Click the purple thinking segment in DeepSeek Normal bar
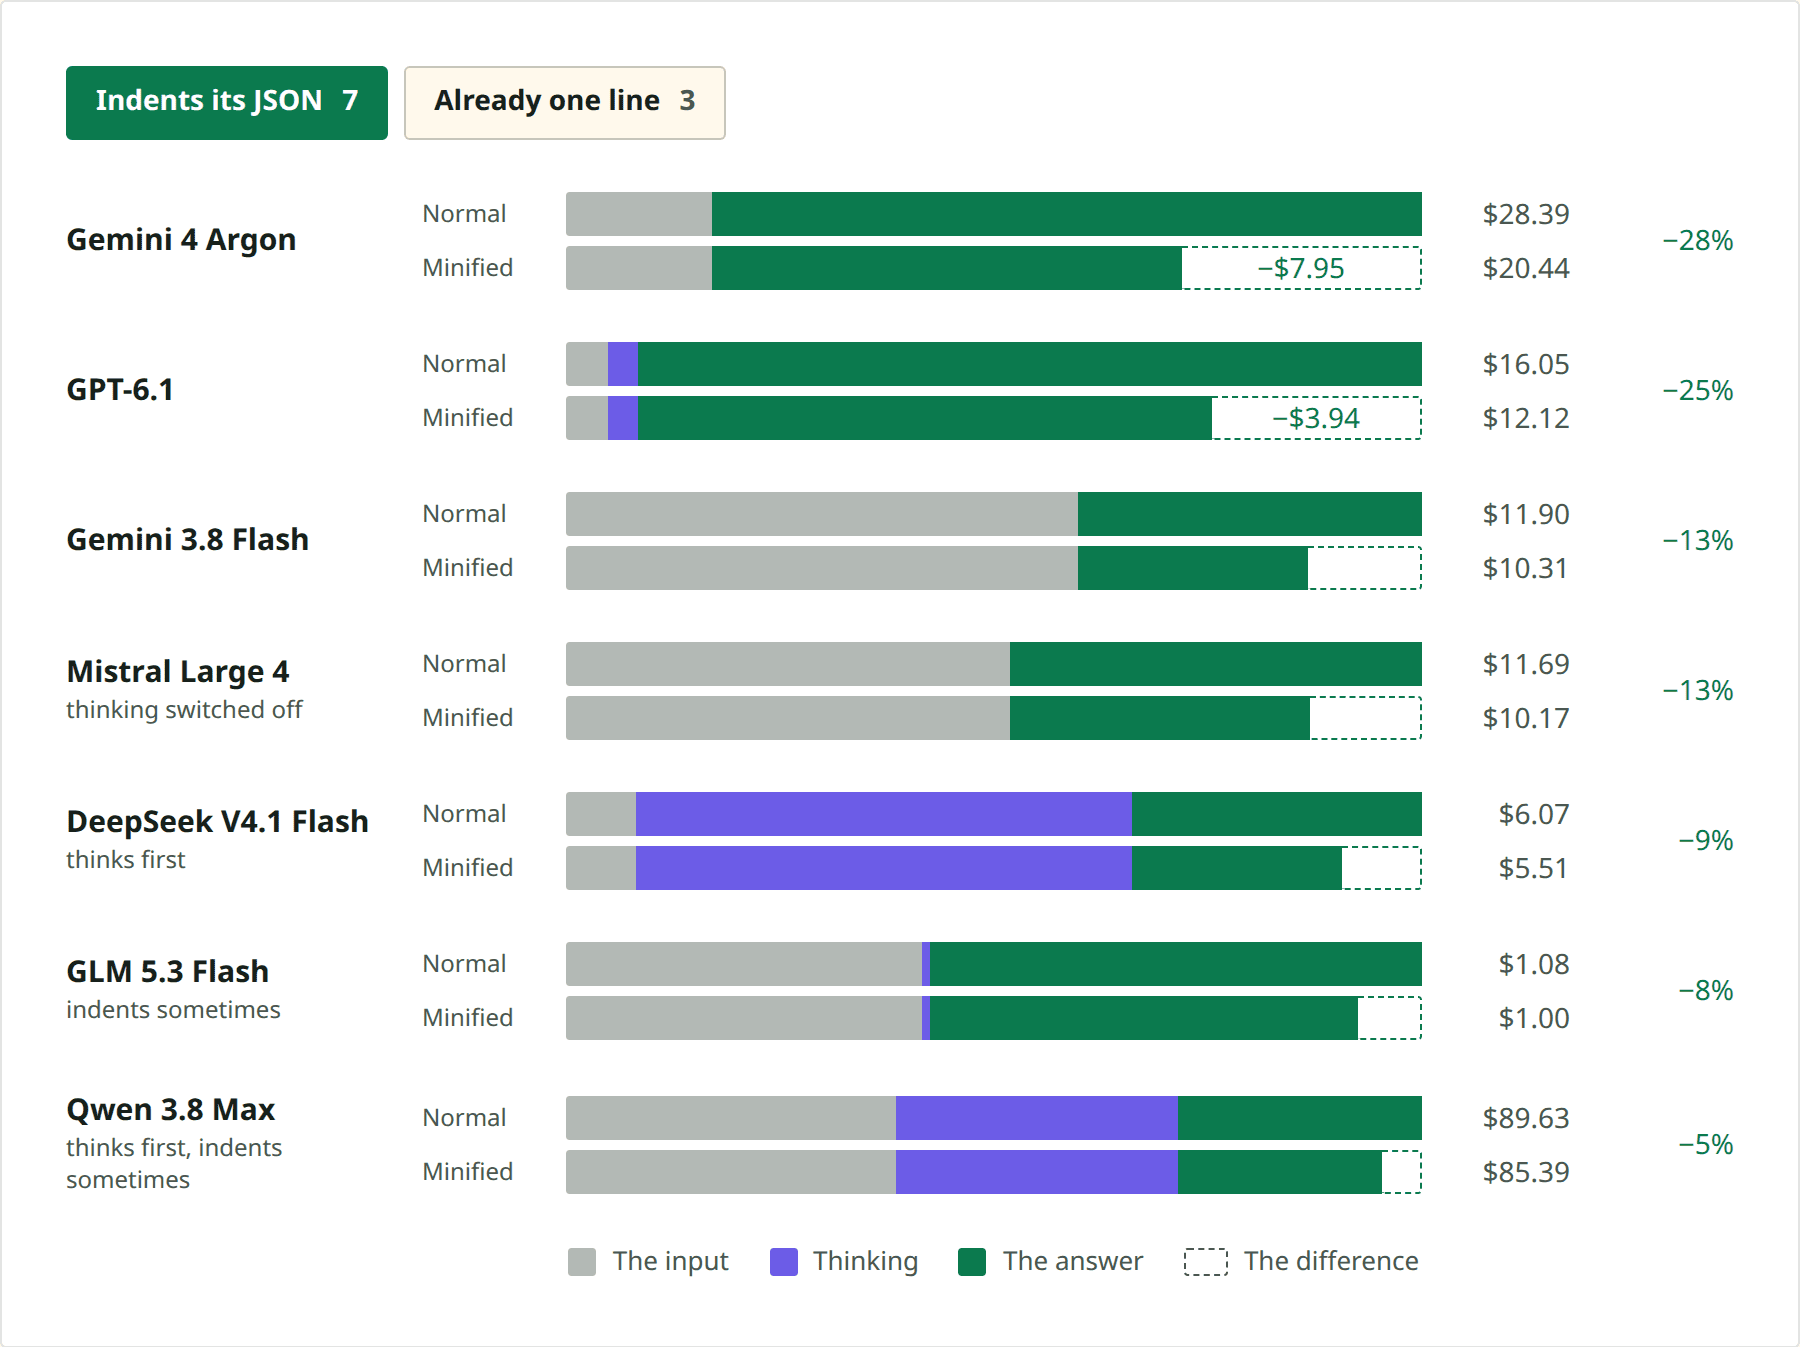 click(884, 814)
